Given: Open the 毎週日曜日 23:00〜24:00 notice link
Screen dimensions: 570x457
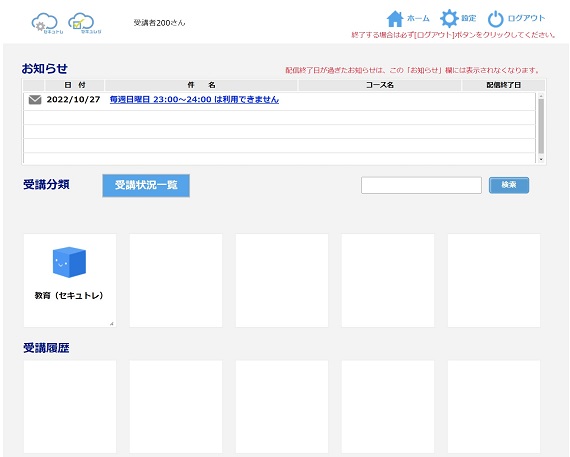Looking at the screenshot, I should (194, 100).
